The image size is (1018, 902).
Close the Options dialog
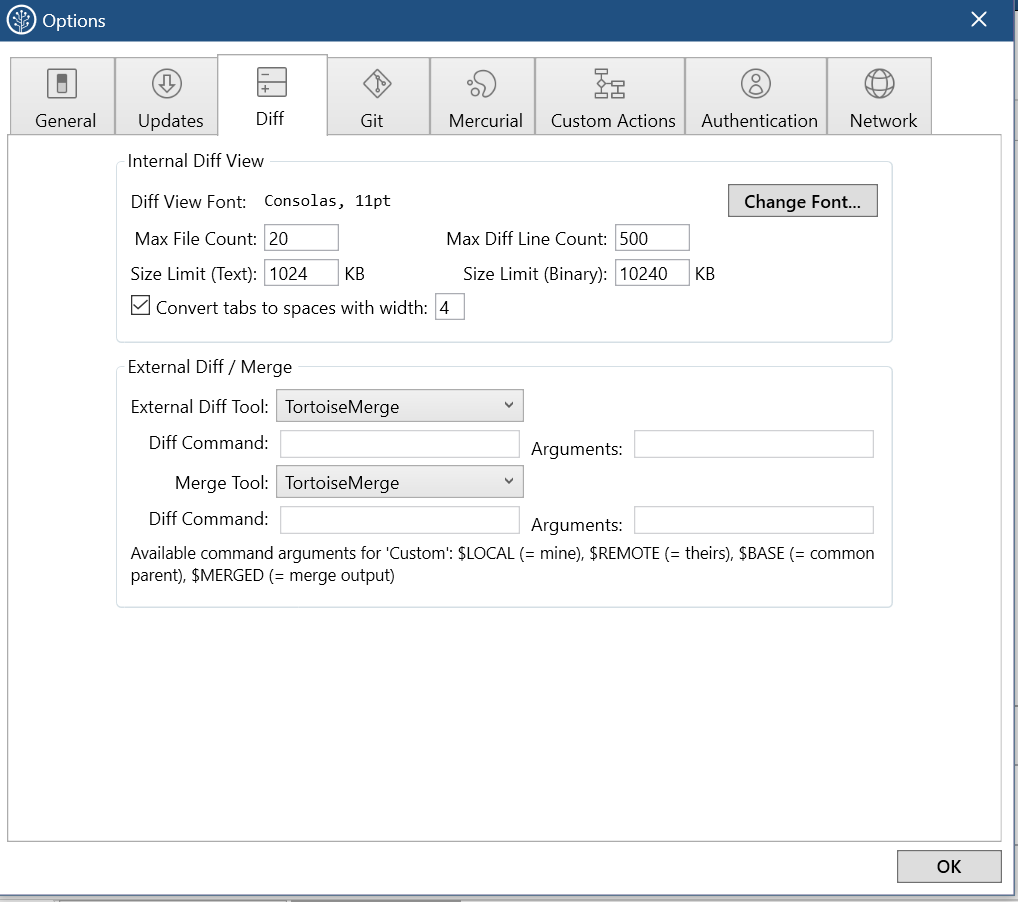pyautogui.click(x=979, y=19)
